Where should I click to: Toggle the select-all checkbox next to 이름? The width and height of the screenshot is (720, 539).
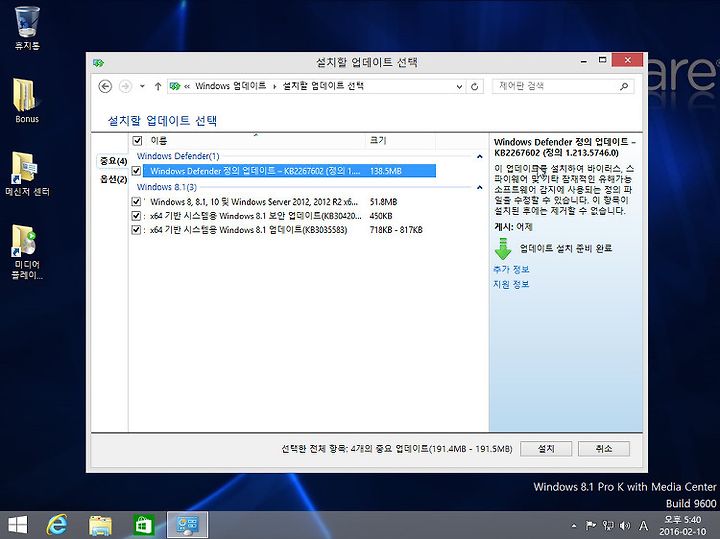pos(137,140)
